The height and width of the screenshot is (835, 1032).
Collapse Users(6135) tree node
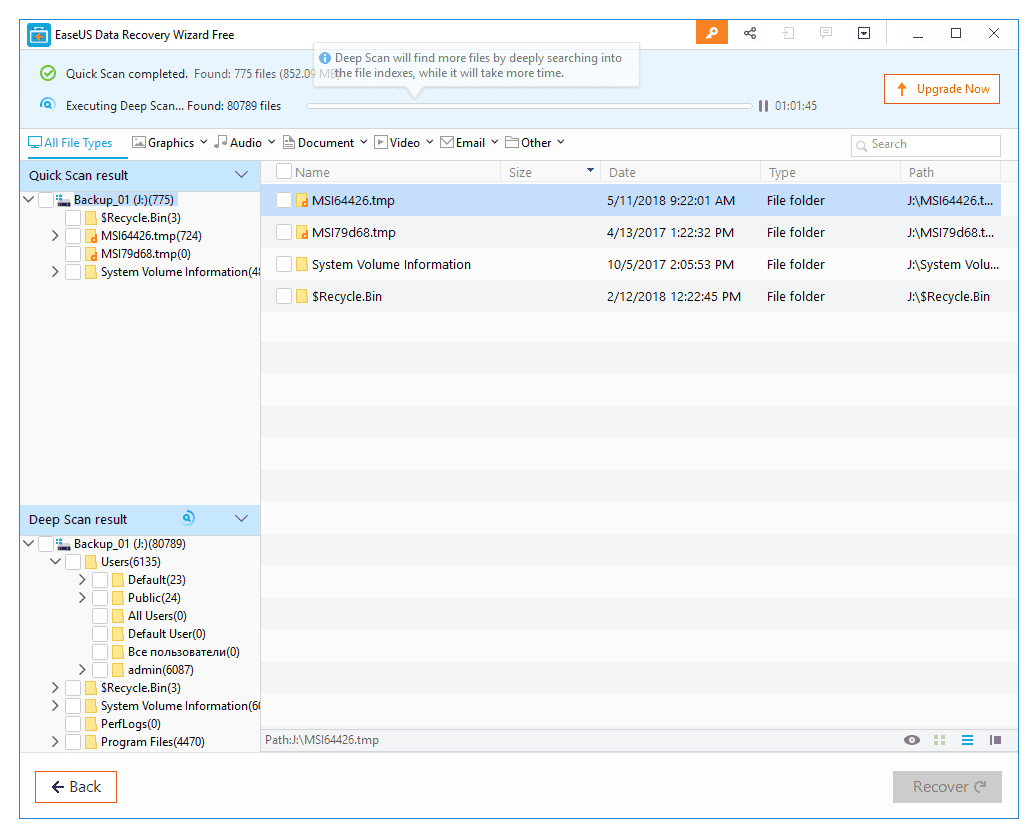(x=55, y=562)
